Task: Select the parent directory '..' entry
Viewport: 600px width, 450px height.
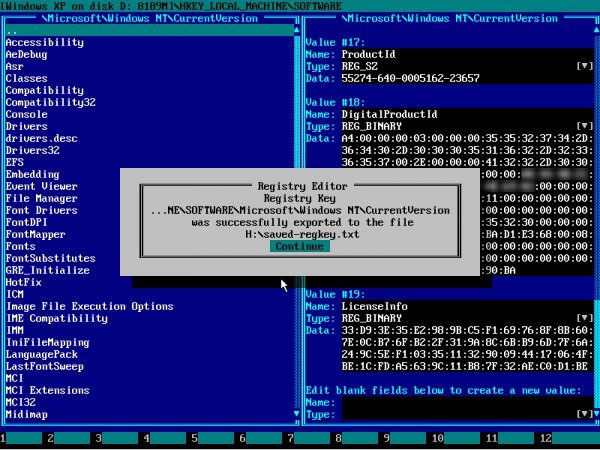Action: [150, 30]
